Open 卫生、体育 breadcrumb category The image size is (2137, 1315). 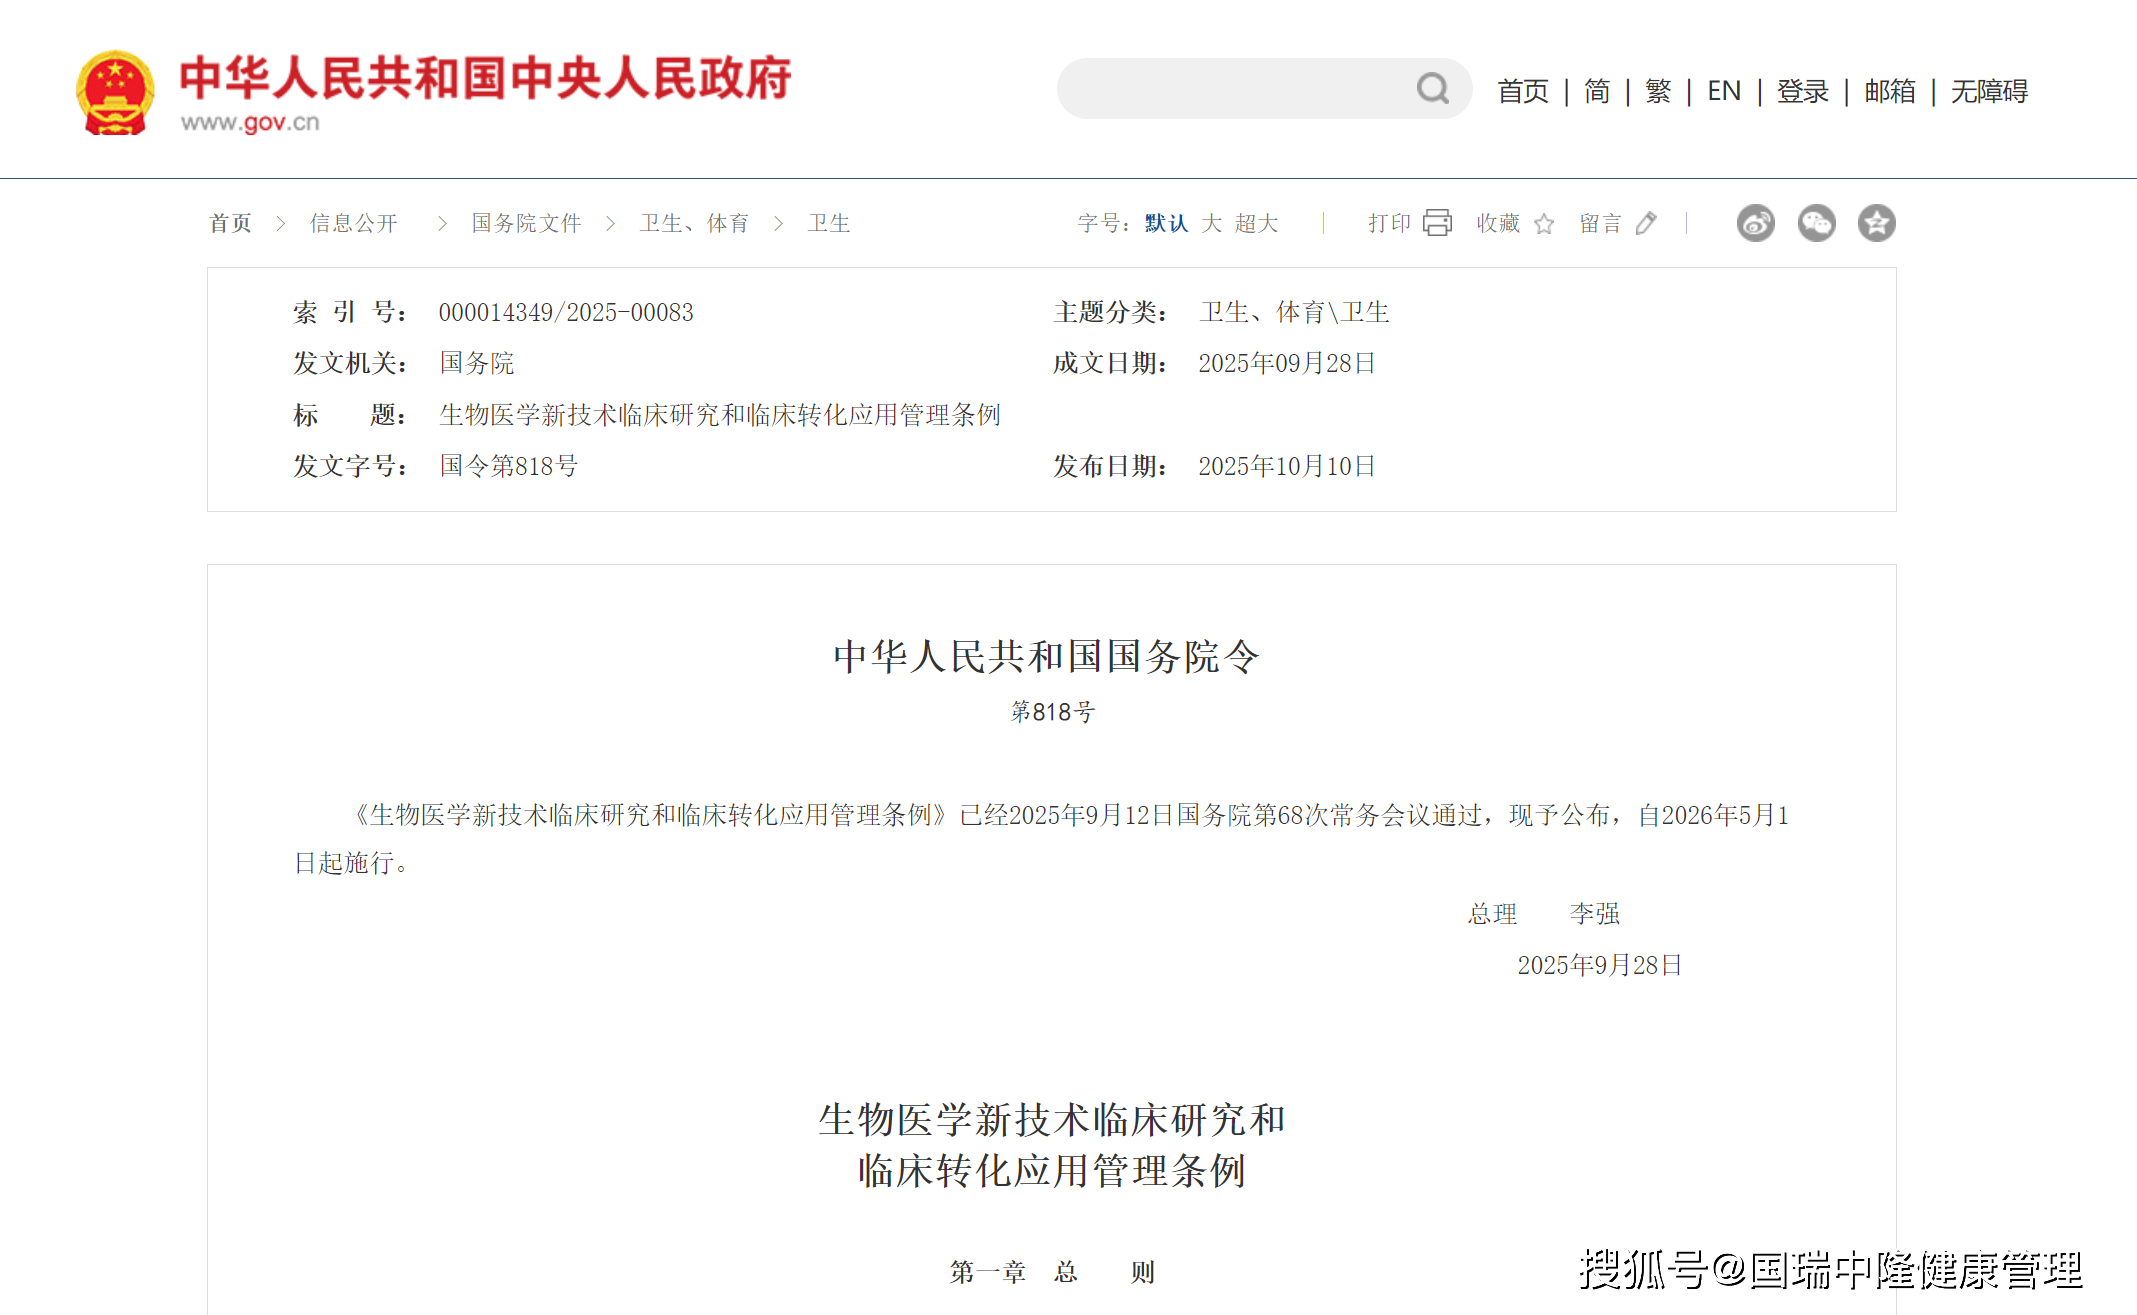[x=694, y=223]
